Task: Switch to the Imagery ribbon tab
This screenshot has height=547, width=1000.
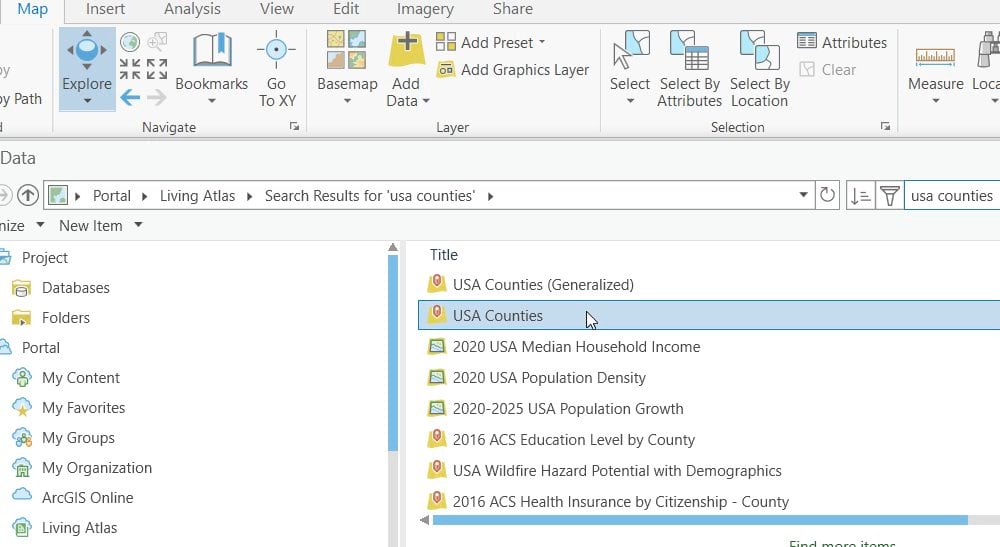Action: point(425,10)
